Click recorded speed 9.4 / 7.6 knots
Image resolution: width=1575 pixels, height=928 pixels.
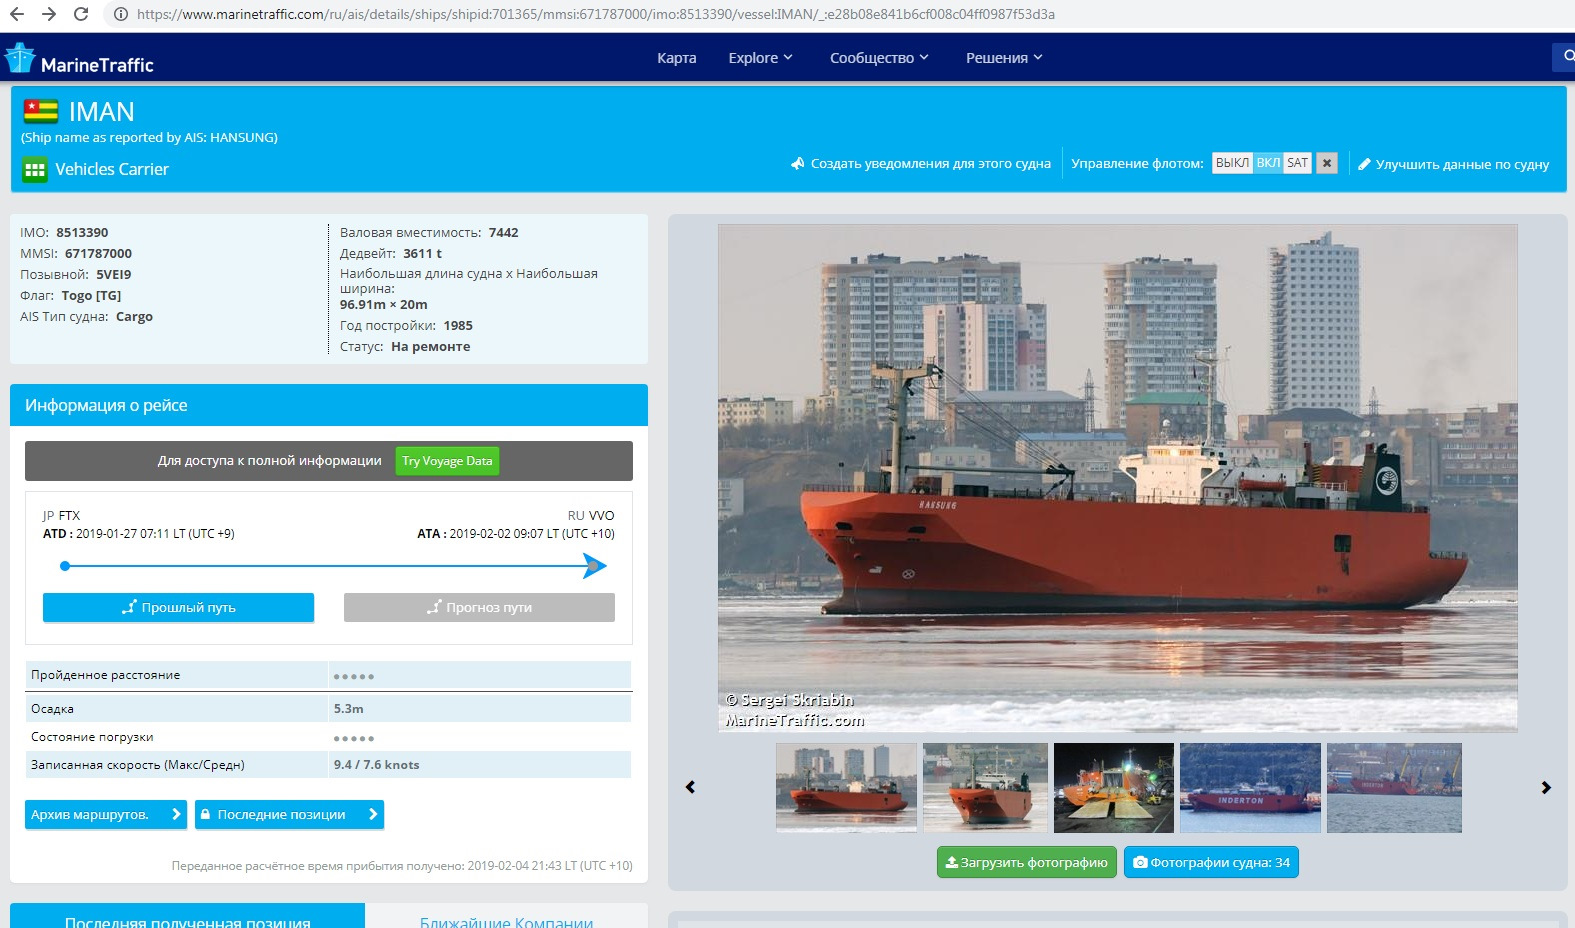[x=376, y=764]
